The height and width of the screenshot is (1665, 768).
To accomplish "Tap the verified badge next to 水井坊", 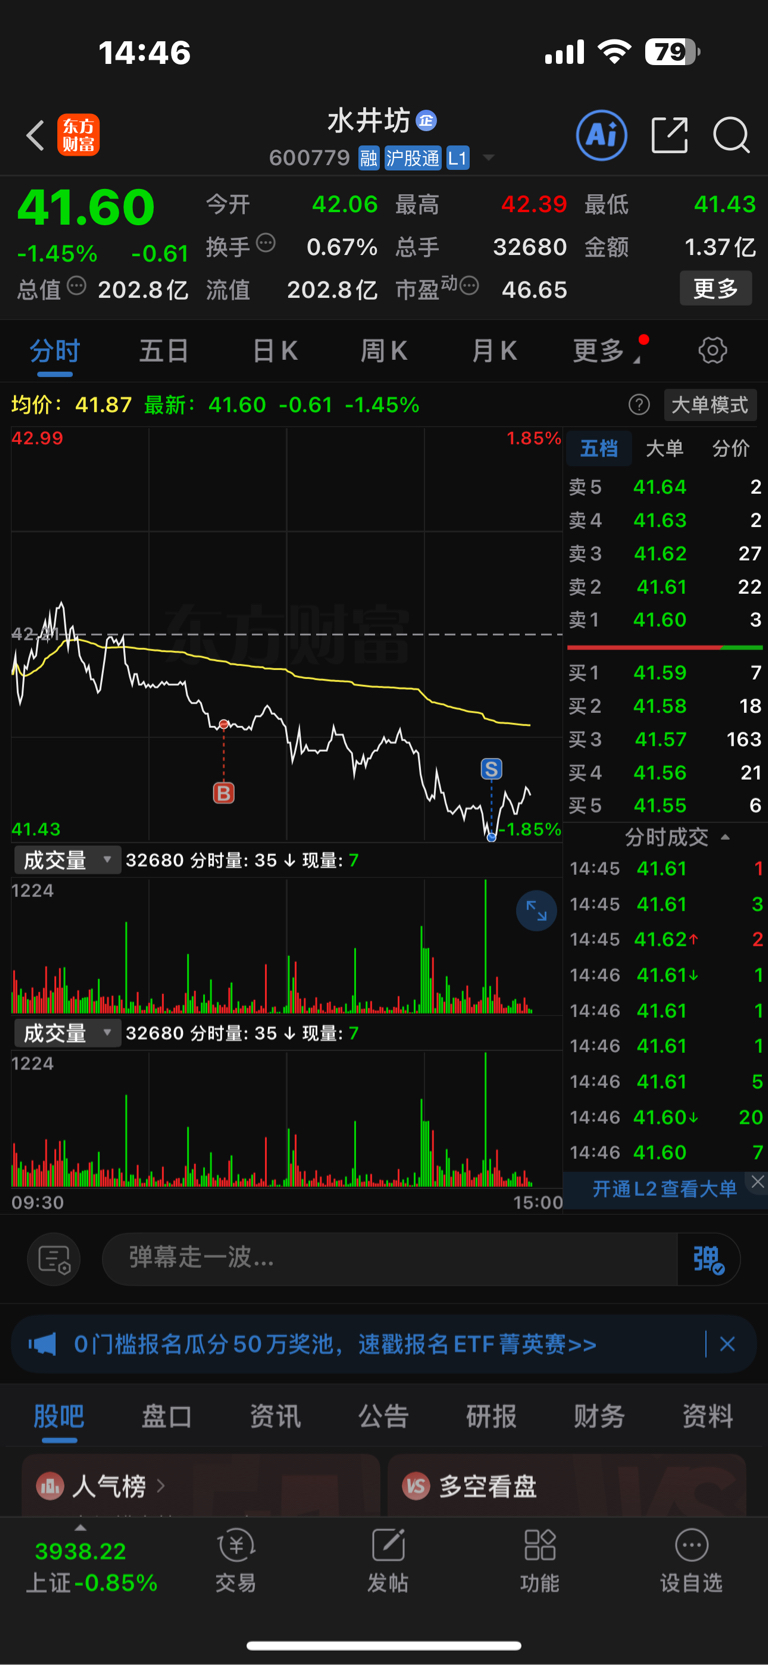I will coord(427,121).
